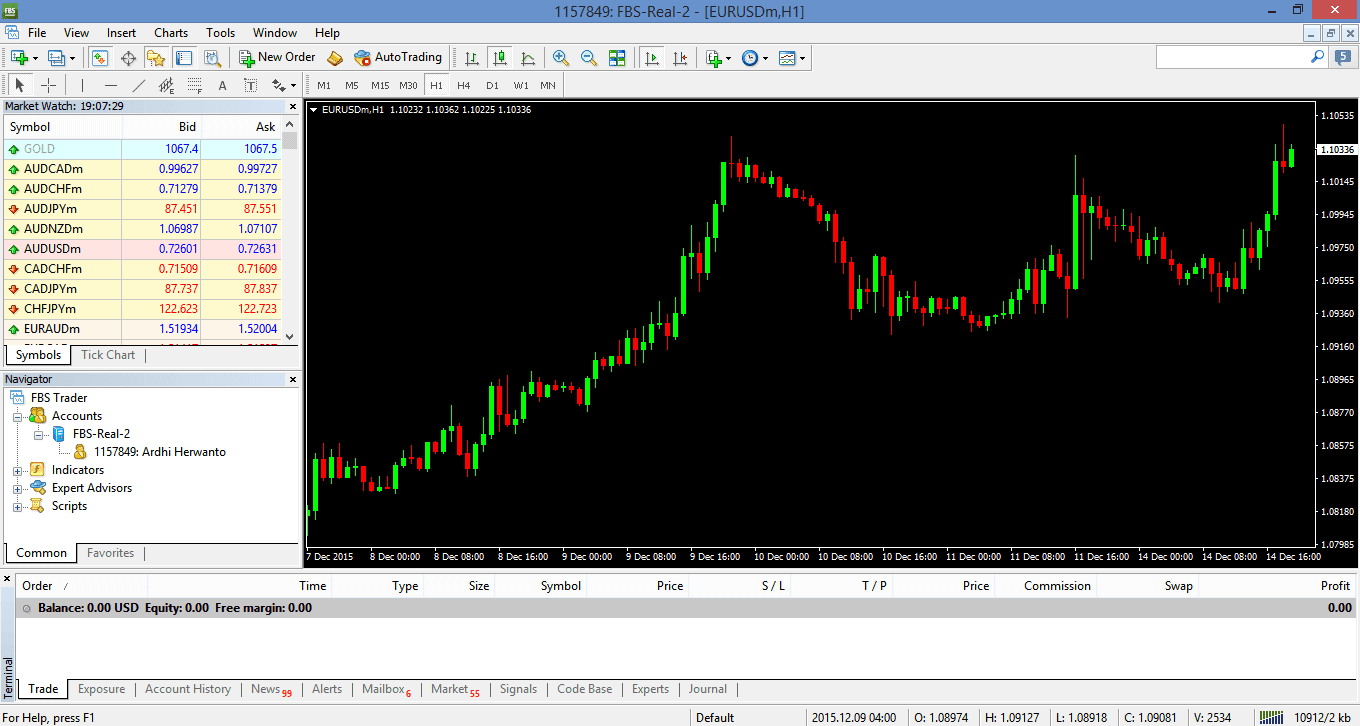Click the New Chart toolbar icon
The height and width of the screenshot is (726, 1360).
(22, 58)
